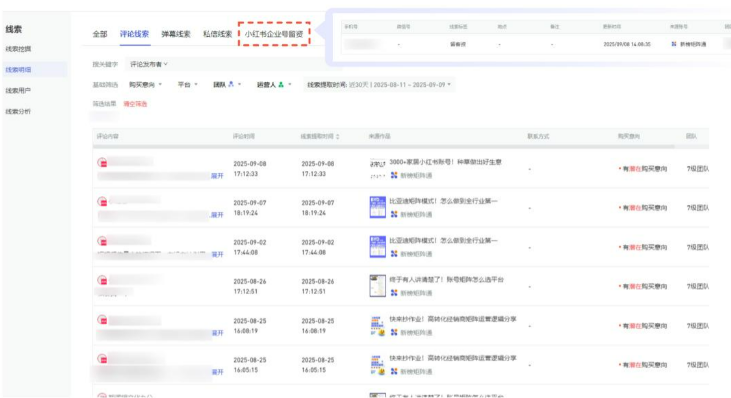Viewport: 731px width, 398px height.
Task: Click commenter avatar in the 2025-08-25 16:05:15 row
Action: coord(103,359)
